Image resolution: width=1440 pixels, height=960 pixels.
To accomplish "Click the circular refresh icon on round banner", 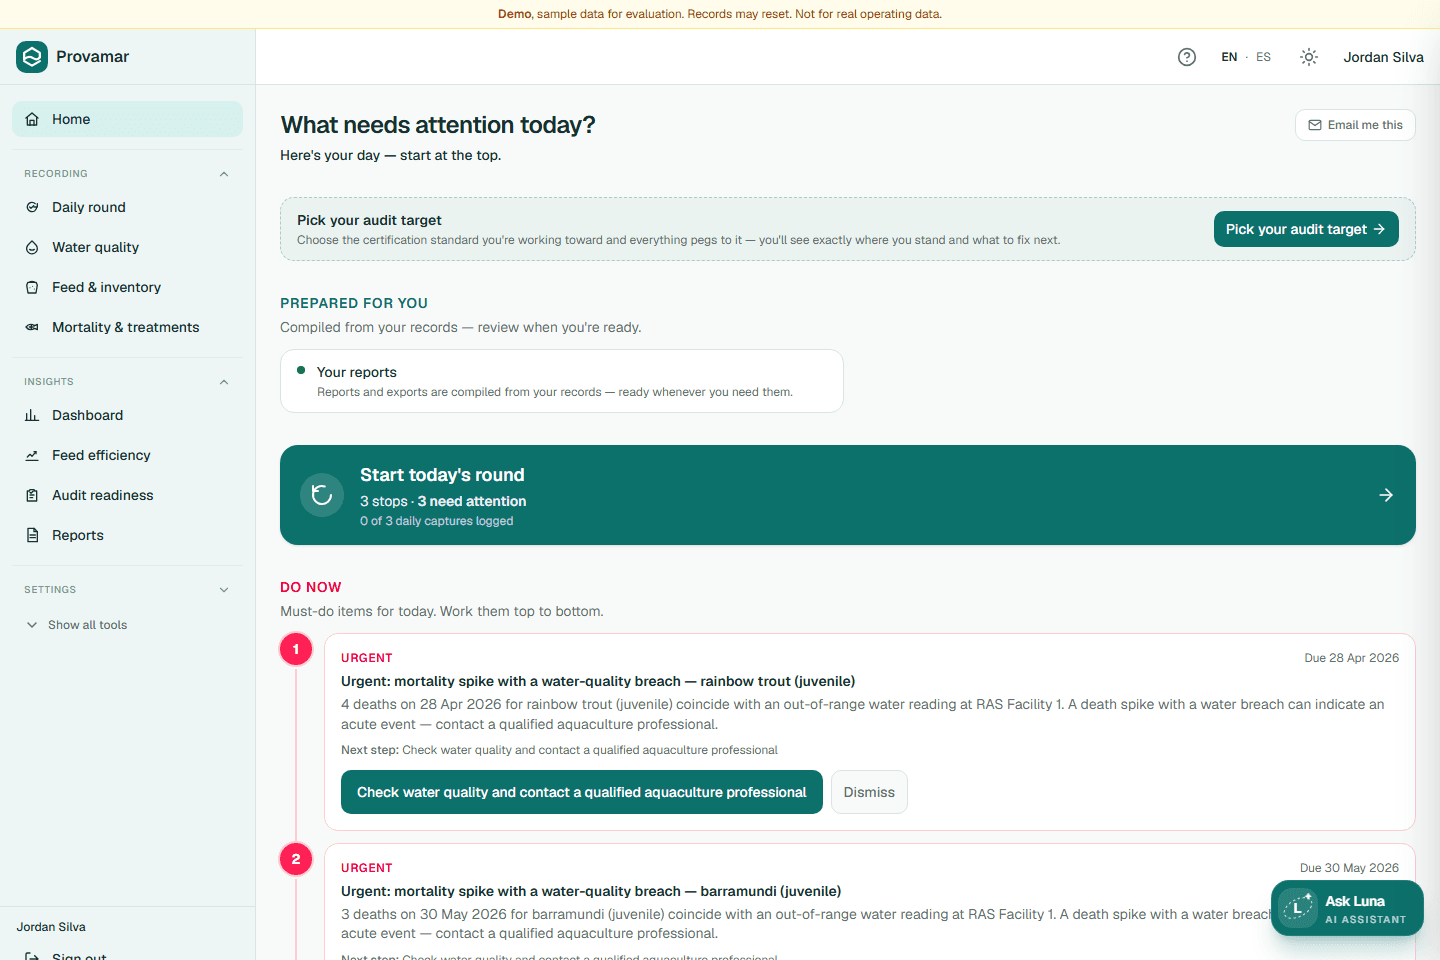I will (322, 495).
